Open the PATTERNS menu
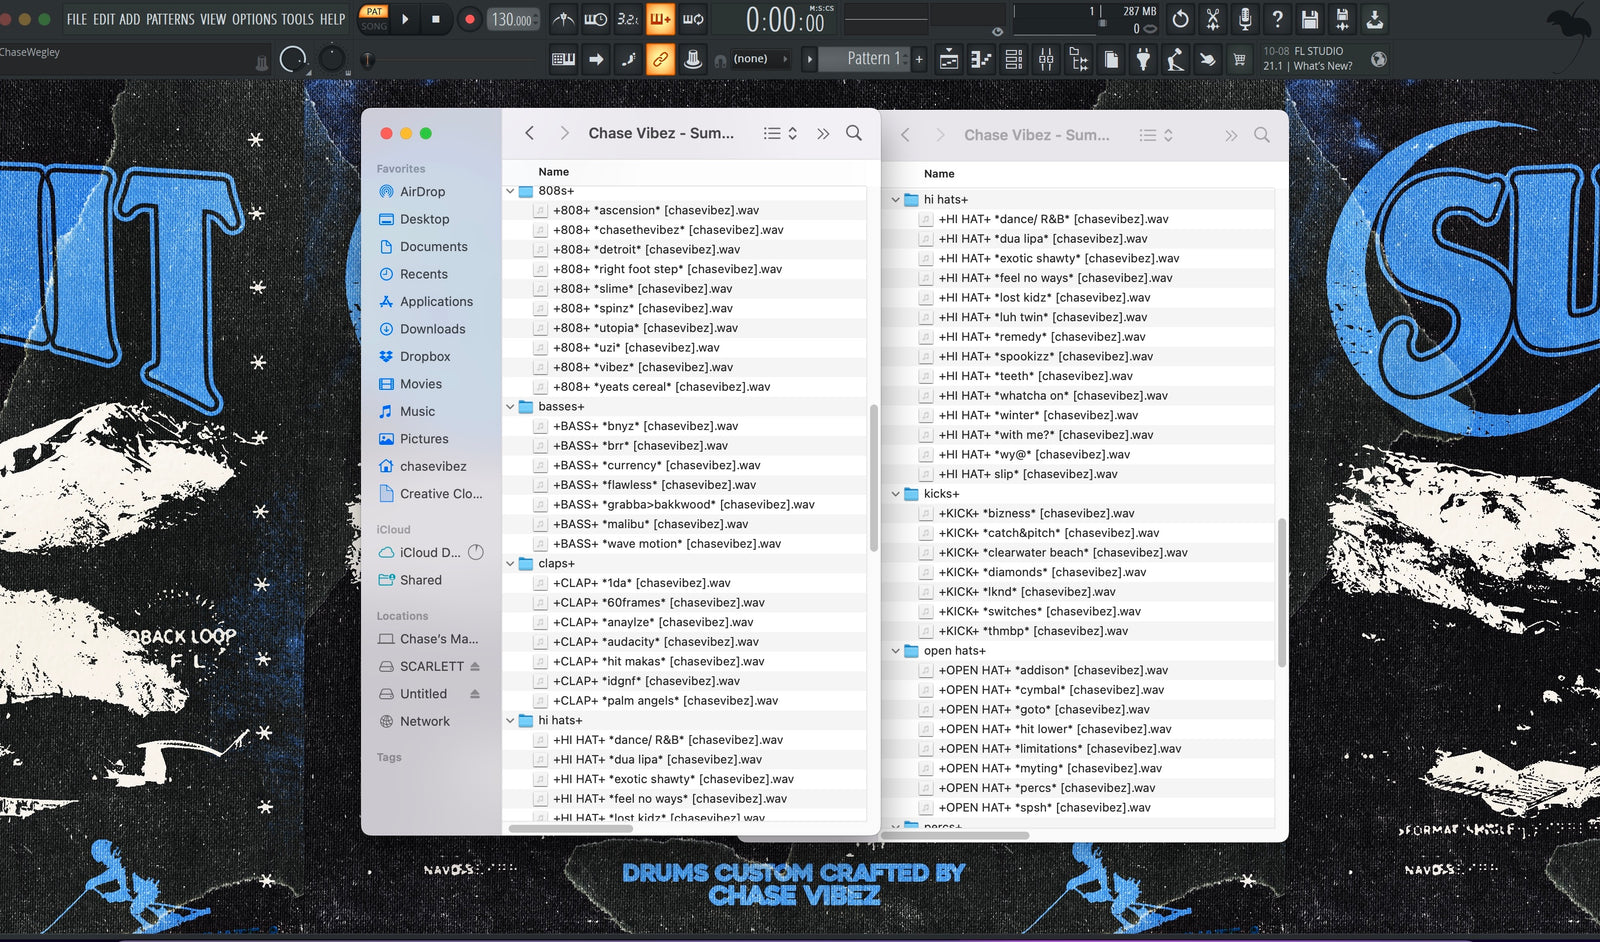Viewport: 1600px width, 942px height. [170, 19]
